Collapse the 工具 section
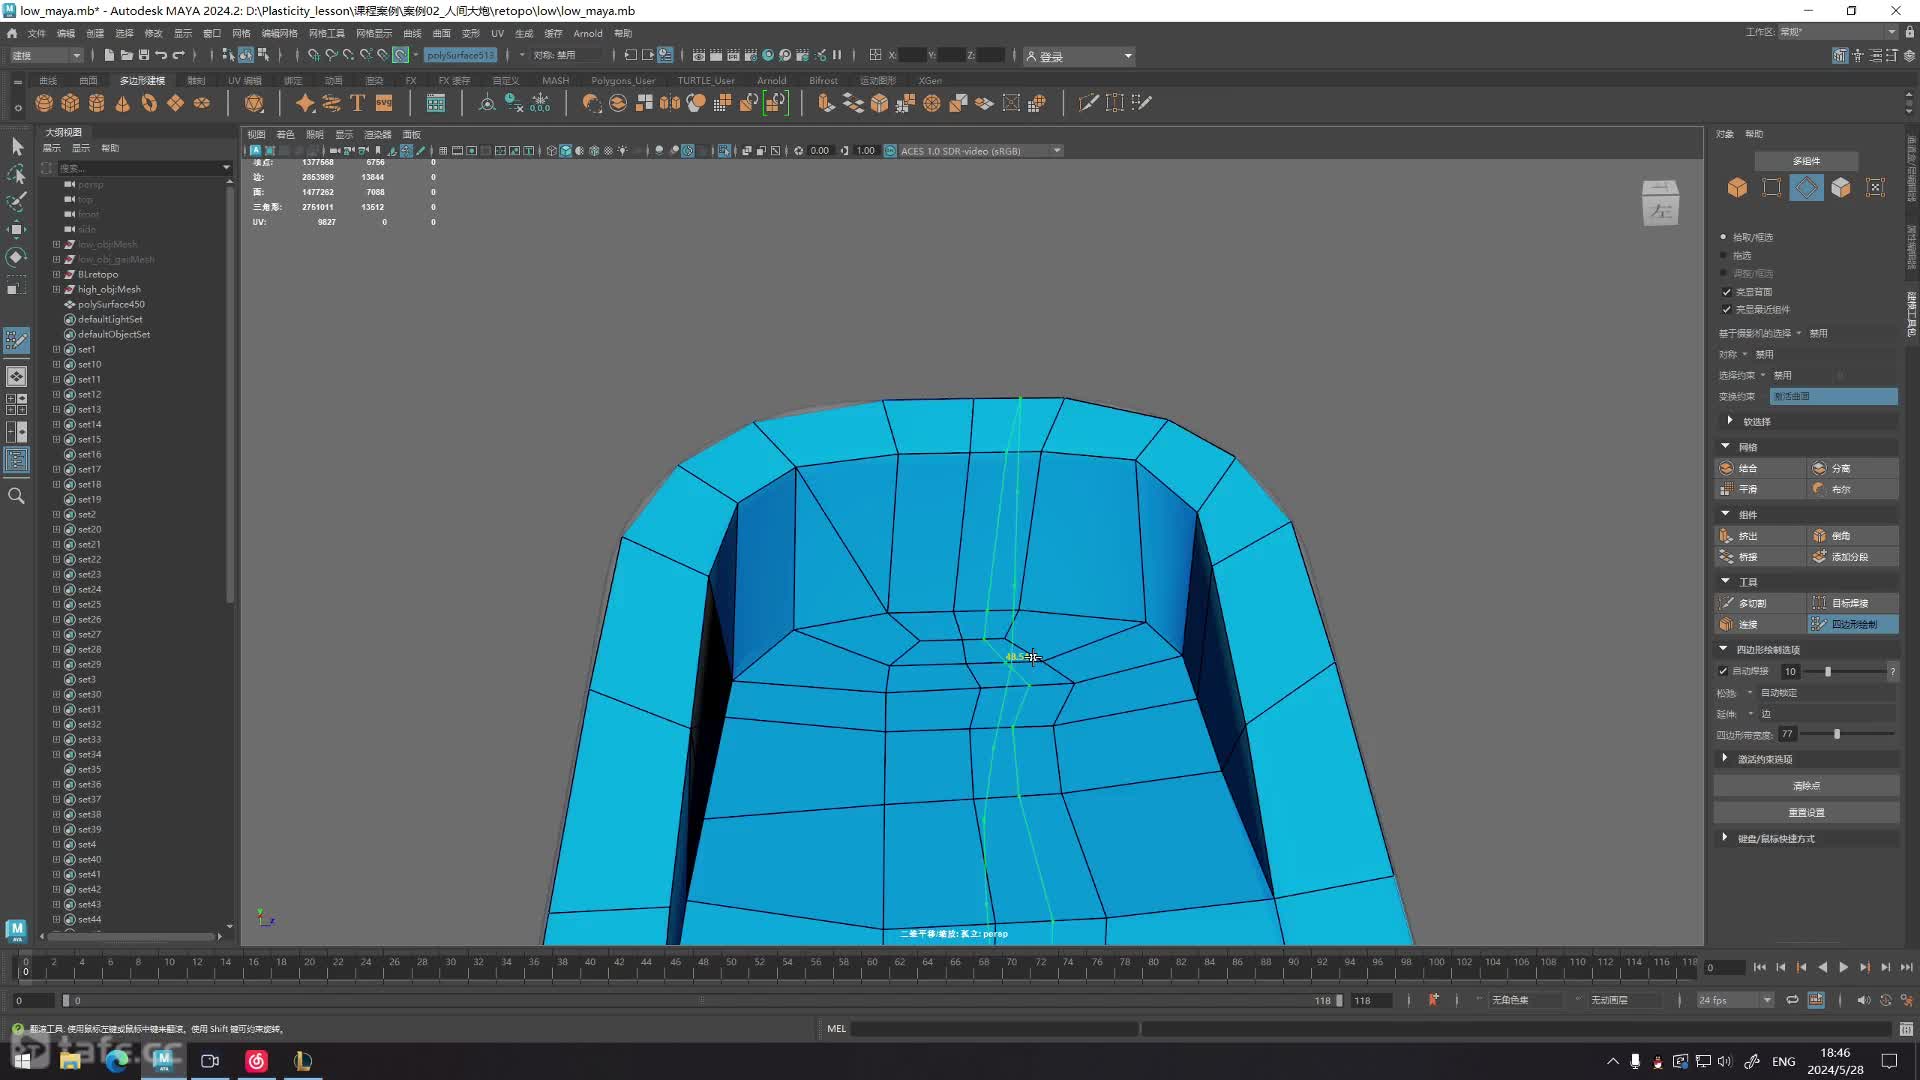Viewport: 1920px width, 1080px height. coord(1725,581)
